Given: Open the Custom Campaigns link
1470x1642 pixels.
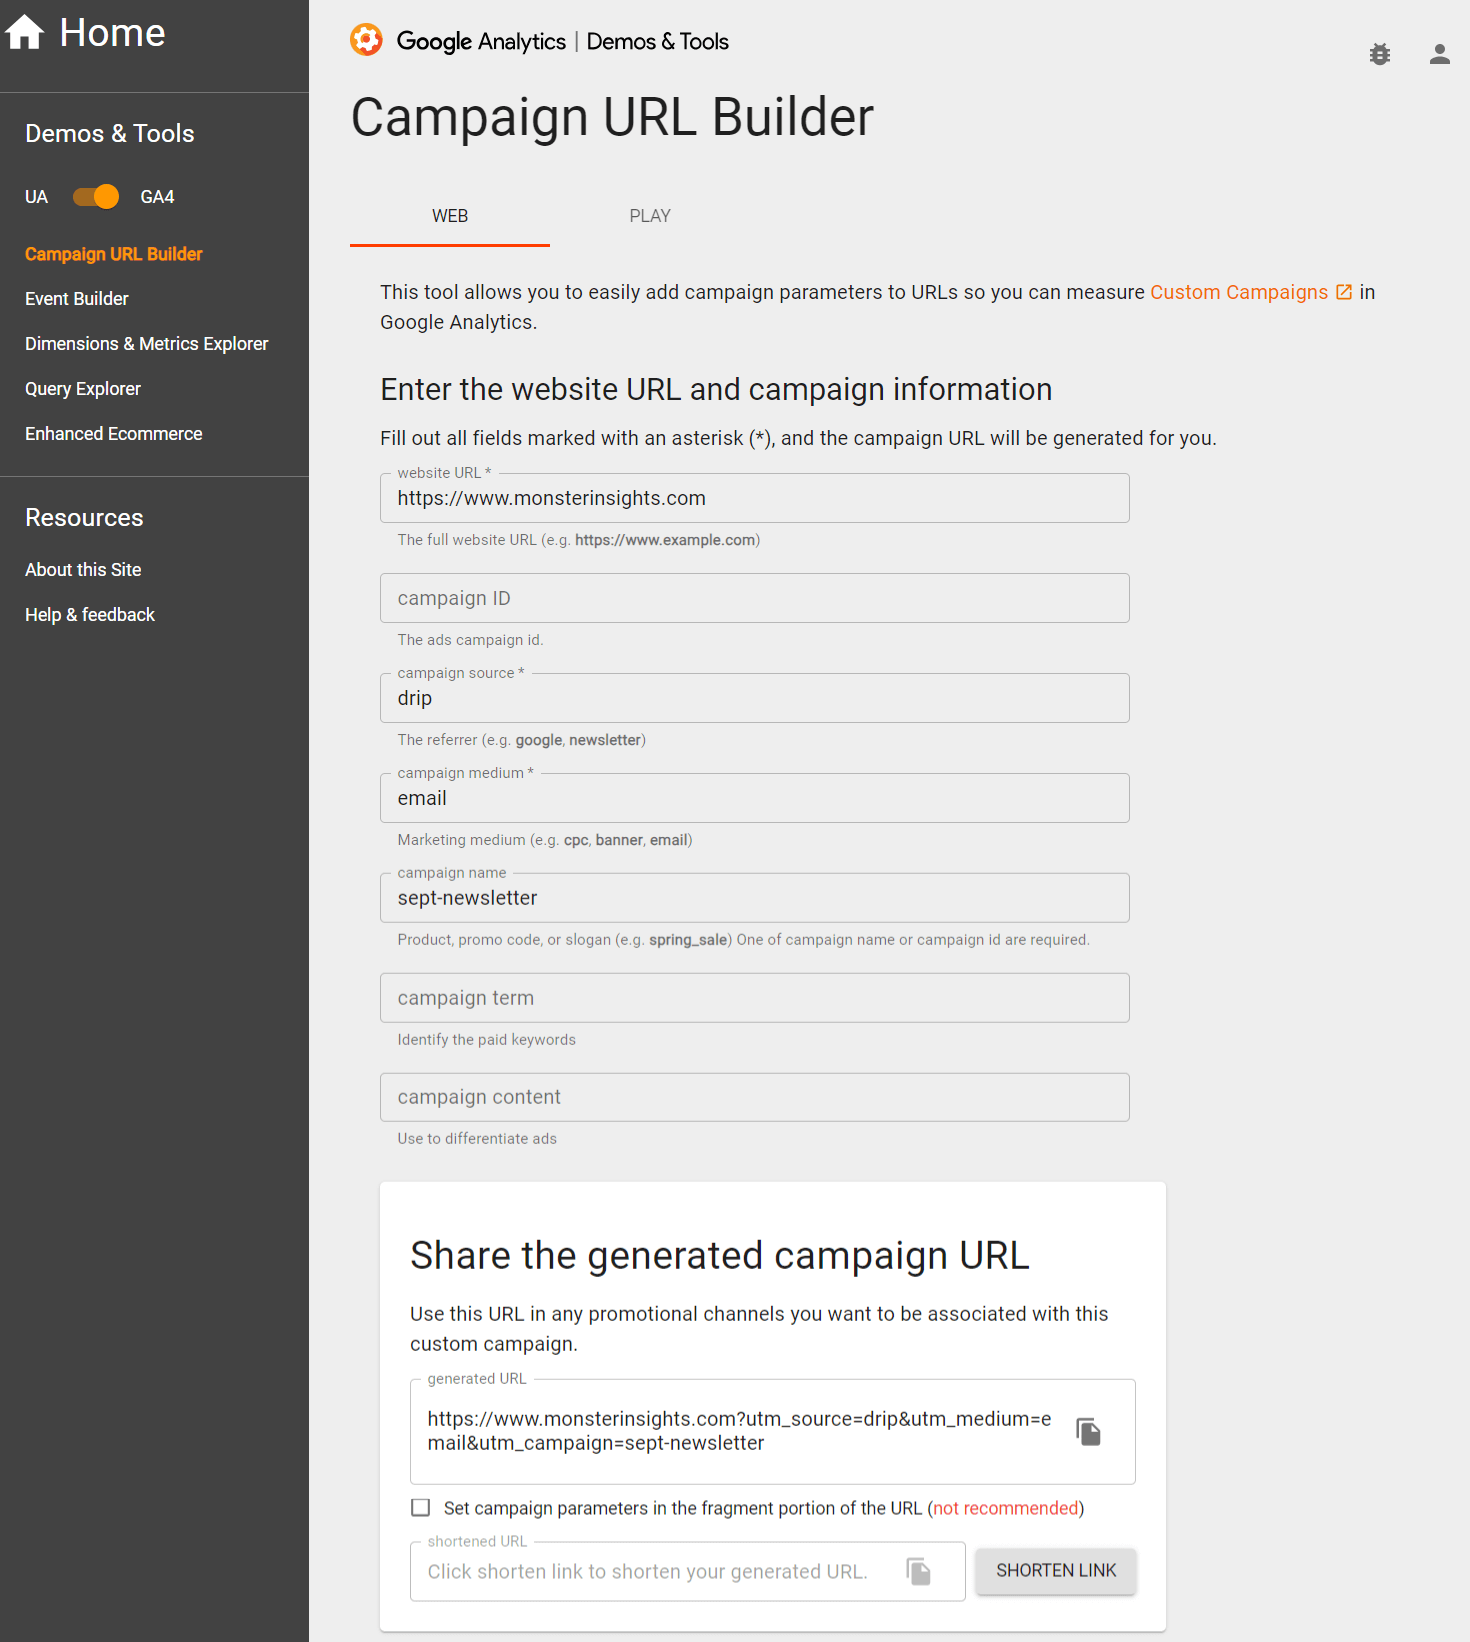Looking at the screenshot, I should click(1238, 292).
